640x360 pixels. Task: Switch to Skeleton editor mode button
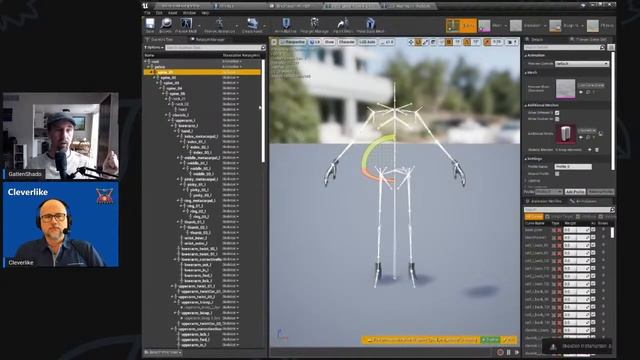(461, 25)
